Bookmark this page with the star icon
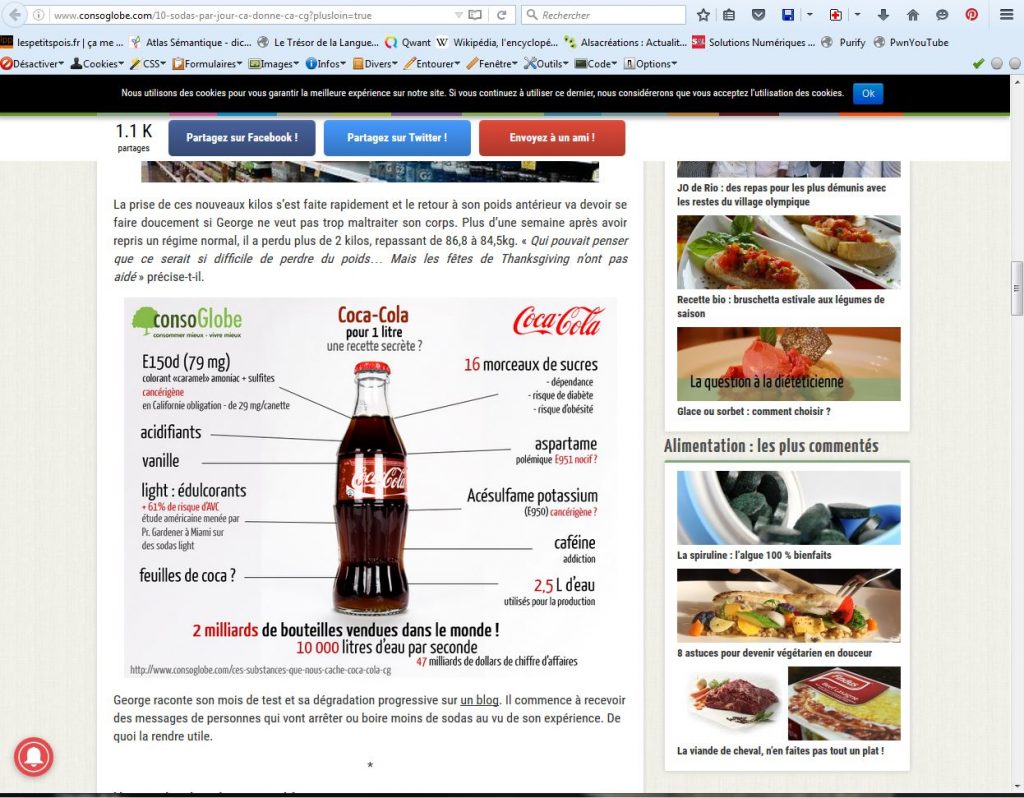The width and height of the screenshot is (1024, 798). point(703,15)
